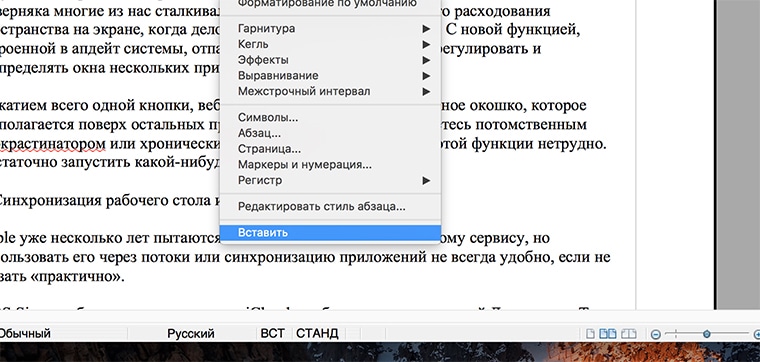Choose Страница... menu entry
This screenshot has width=760, height=362.
pyautogui.click(x=330, y=149)
